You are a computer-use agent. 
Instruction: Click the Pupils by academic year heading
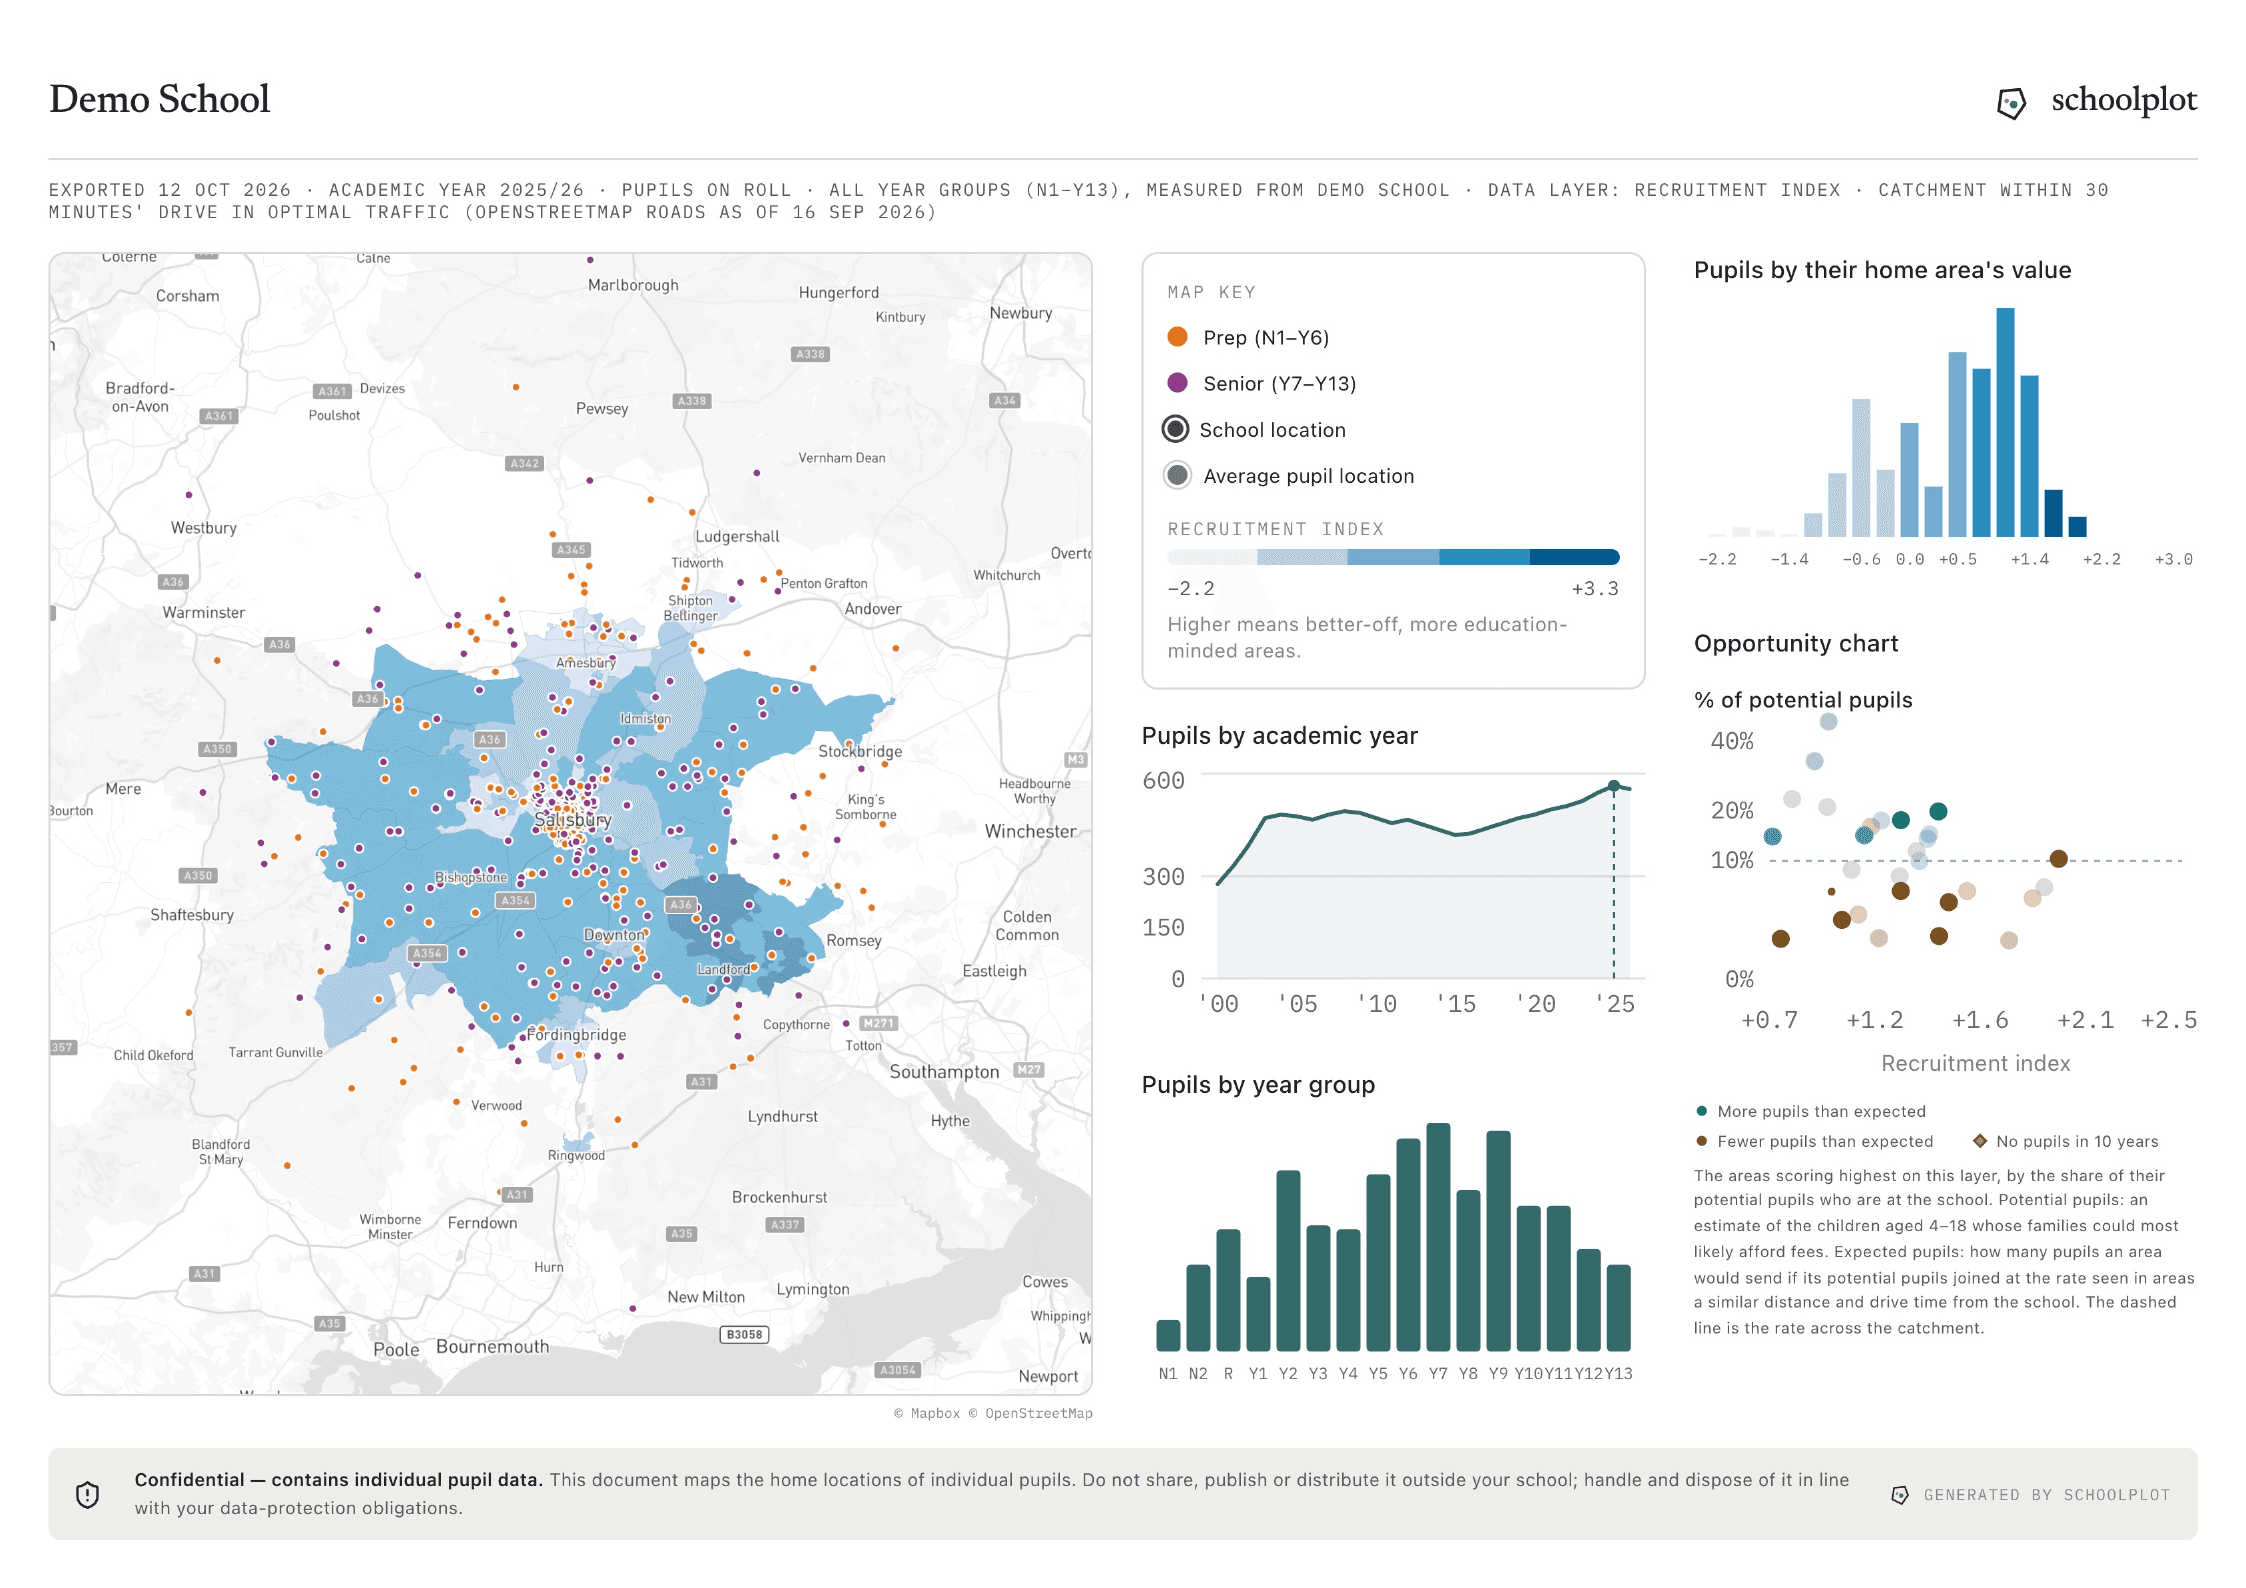coord(1279,736)
